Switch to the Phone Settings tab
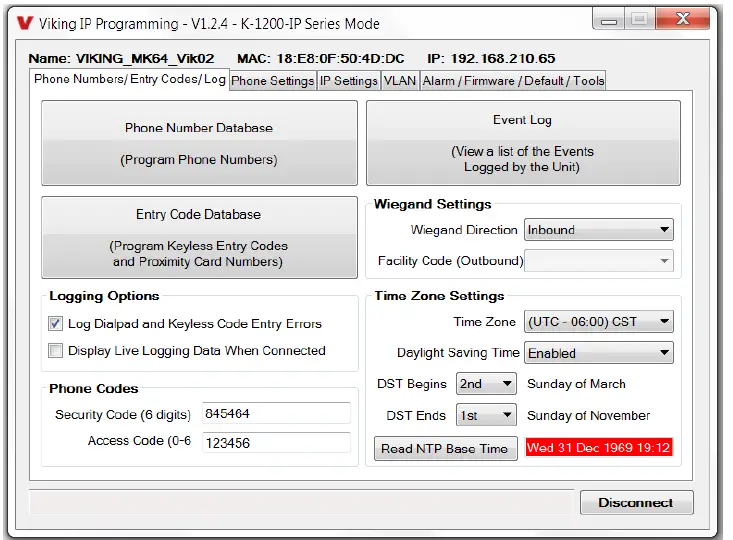The height and width of the screenshot is (540, 733). 273,81
